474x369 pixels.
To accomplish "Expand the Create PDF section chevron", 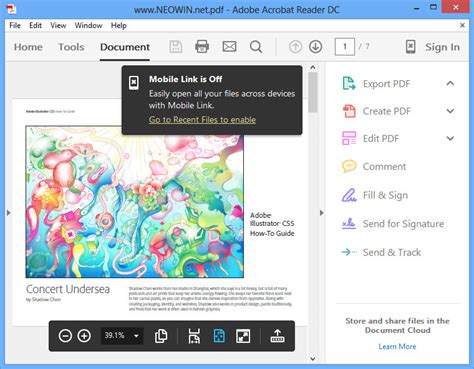I will pyautogui.click(x=450, y=111).
